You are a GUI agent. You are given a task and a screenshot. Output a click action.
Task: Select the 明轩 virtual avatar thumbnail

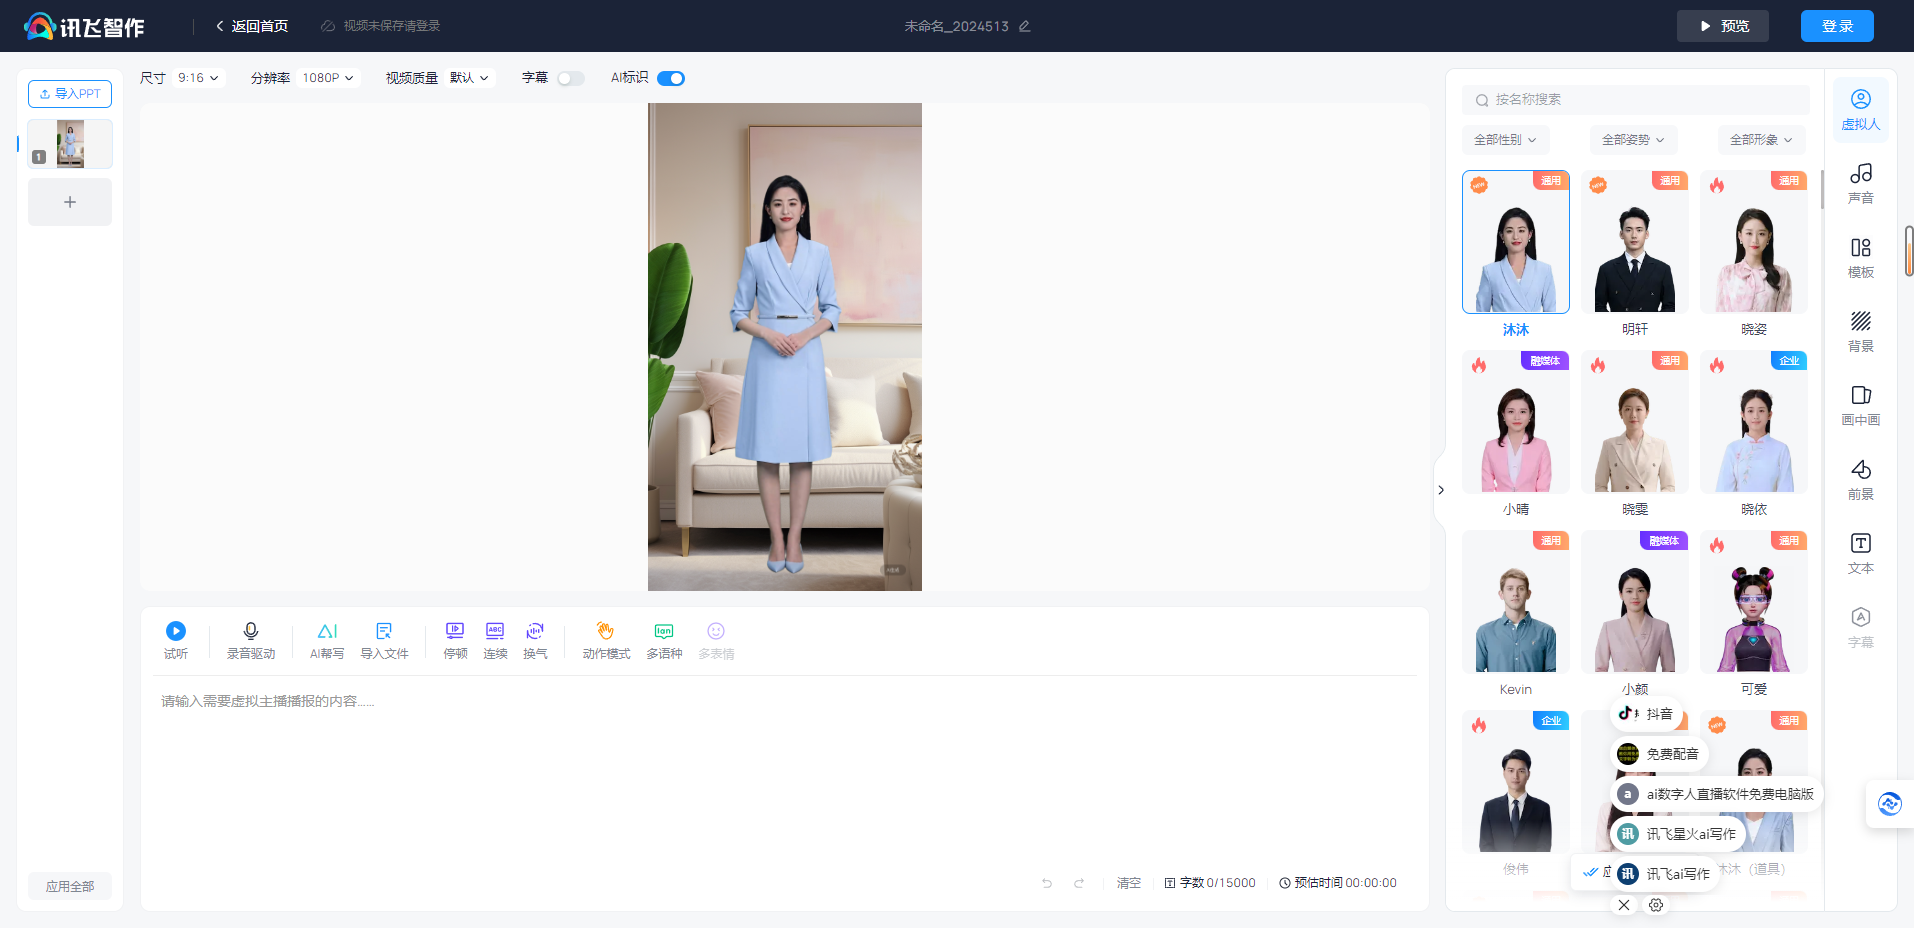click(x=1634, y=242)
